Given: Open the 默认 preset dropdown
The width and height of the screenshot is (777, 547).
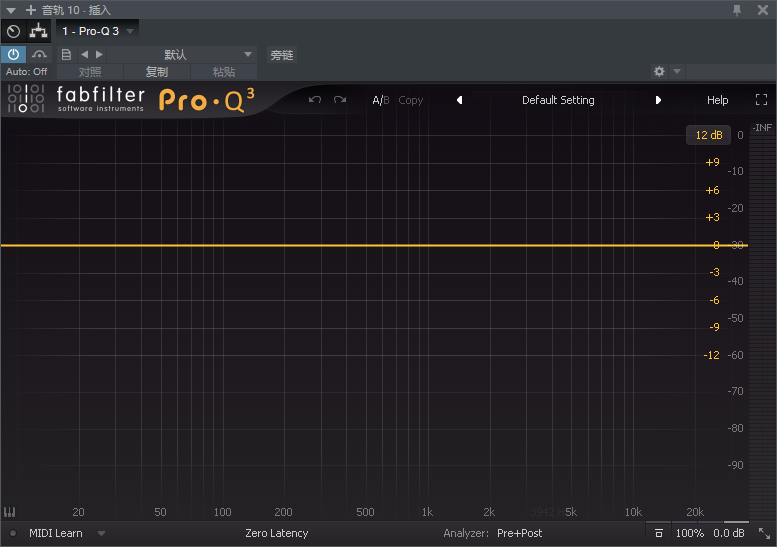Looking at the screenshot, I should pos(181,55).
